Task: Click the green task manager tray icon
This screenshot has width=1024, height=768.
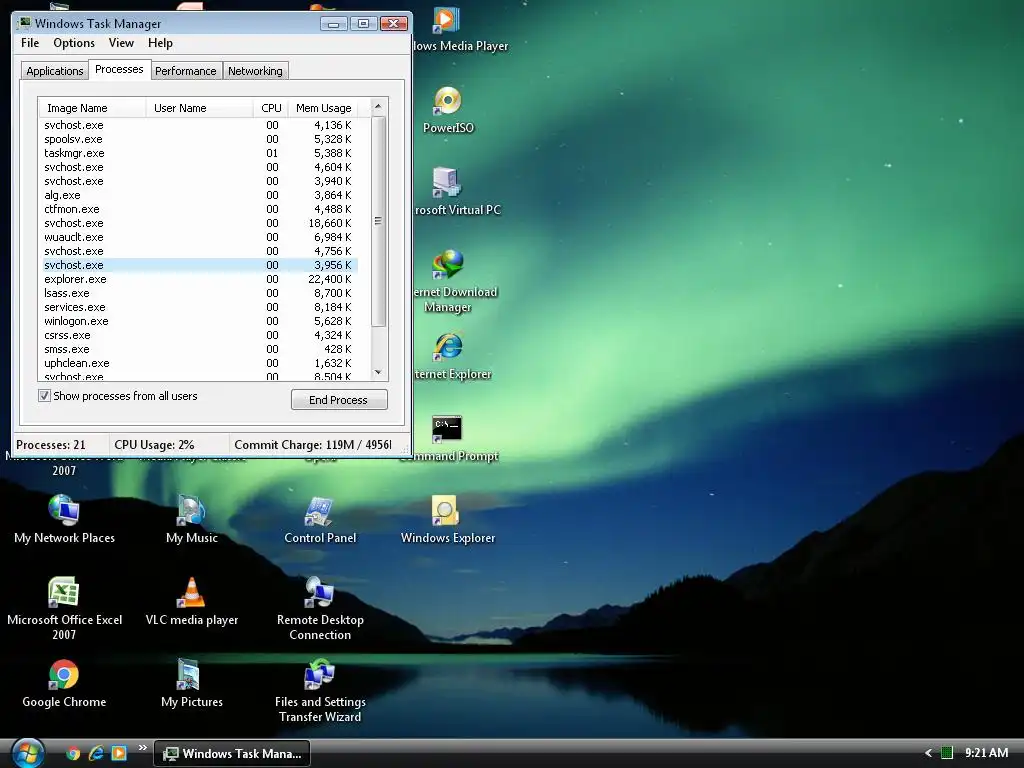Action: (x=947, y=753)
